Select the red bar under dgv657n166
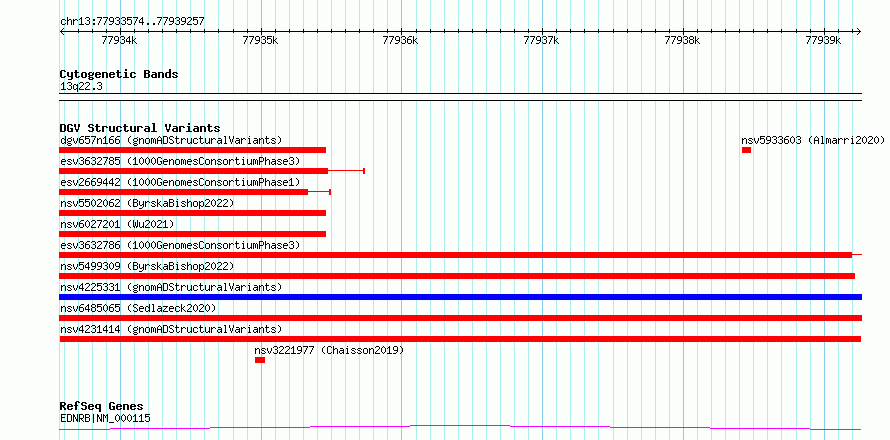Viewport: 890px width, 440px height. [193, 150]
